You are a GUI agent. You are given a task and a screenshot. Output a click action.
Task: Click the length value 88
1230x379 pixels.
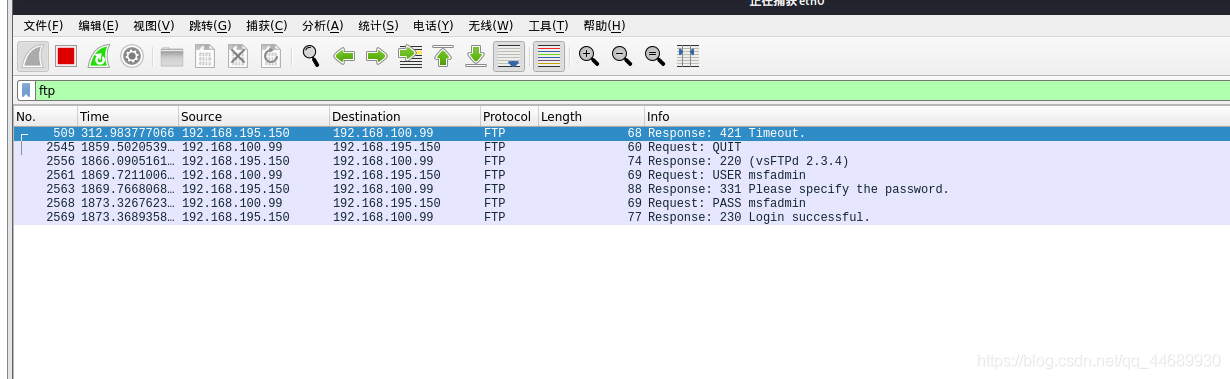pyautogui.click(x=635, y=189)
